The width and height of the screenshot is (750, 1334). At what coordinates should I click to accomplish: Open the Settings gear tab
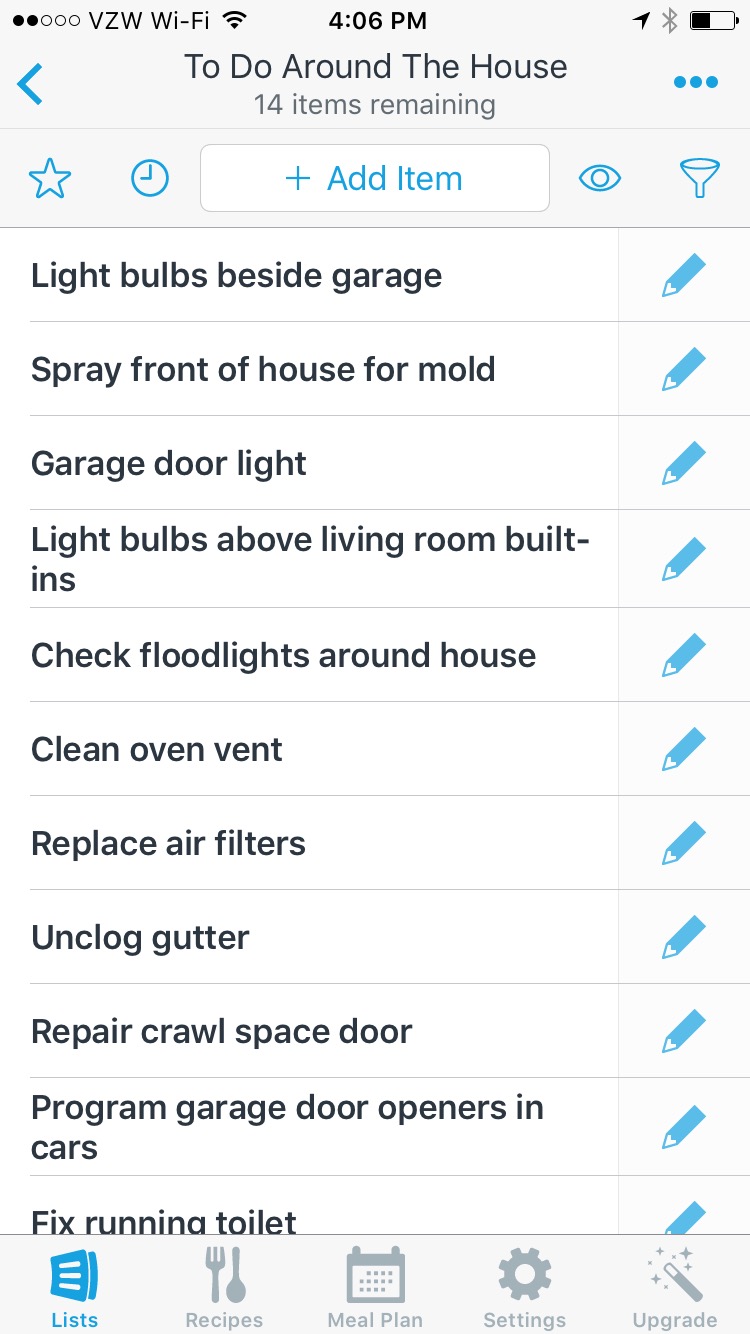coord(524,1288)
